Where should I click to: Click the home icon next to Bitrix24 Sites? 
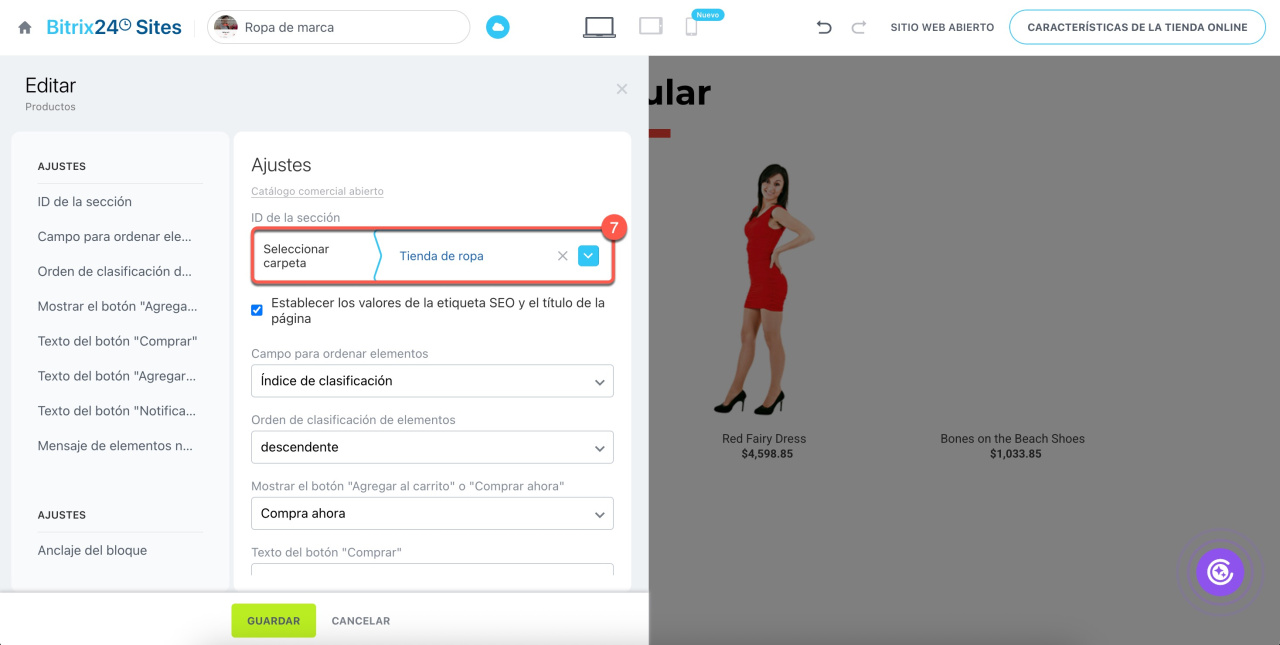pyautogui.click(x=25, y=28)
